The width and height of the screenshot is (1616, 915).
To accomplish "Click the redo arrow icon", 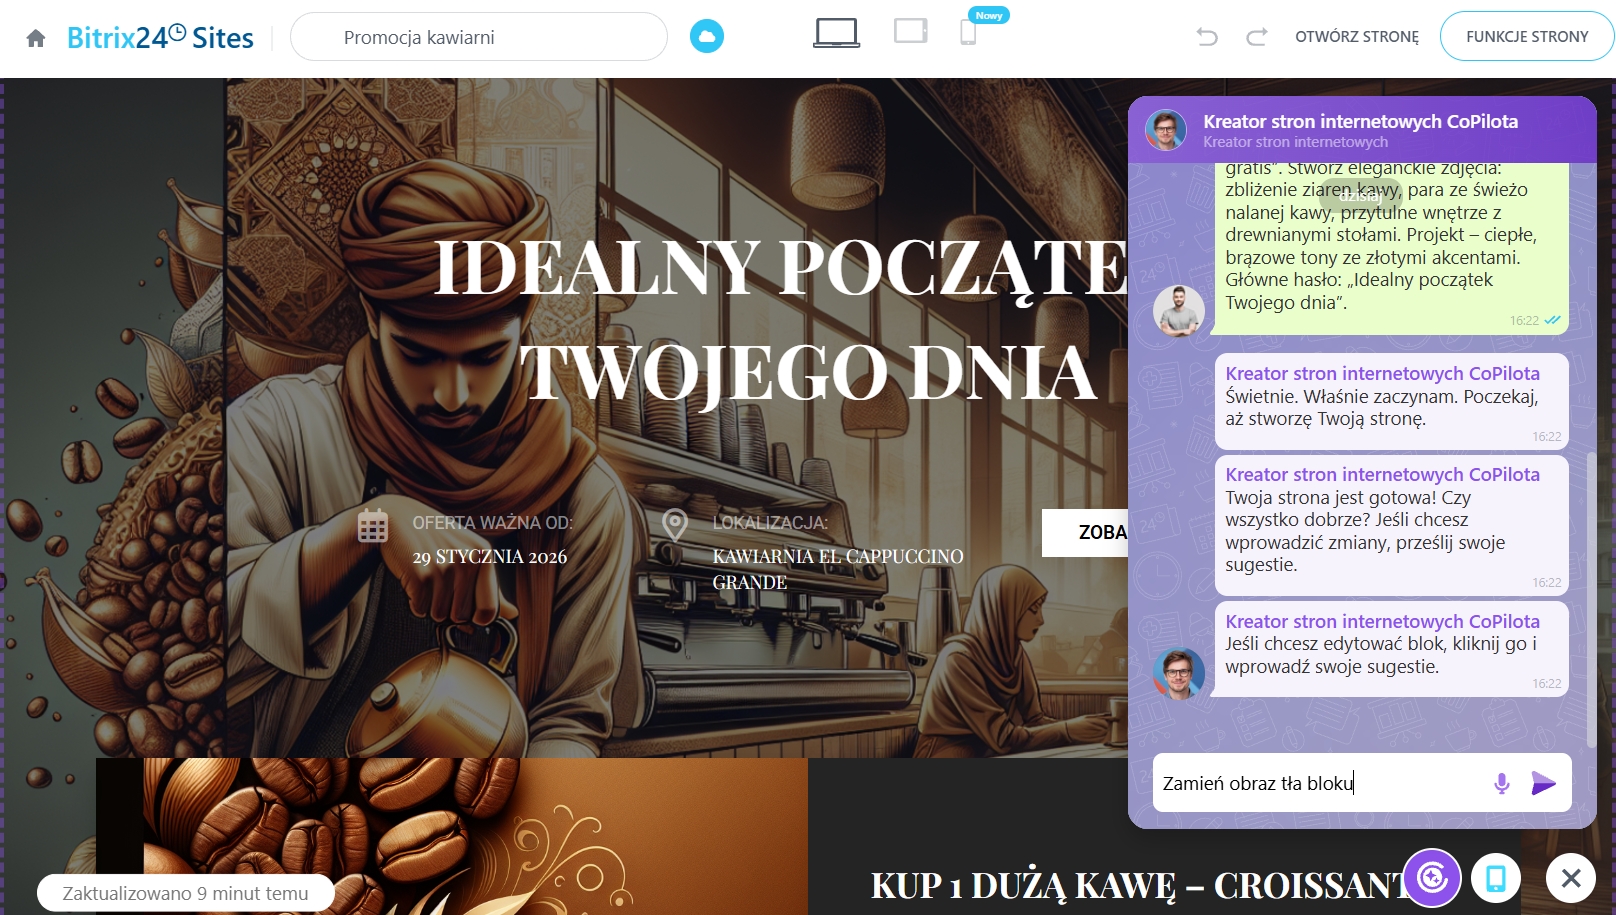I will pyautogui.click(x=1257, y=37).
